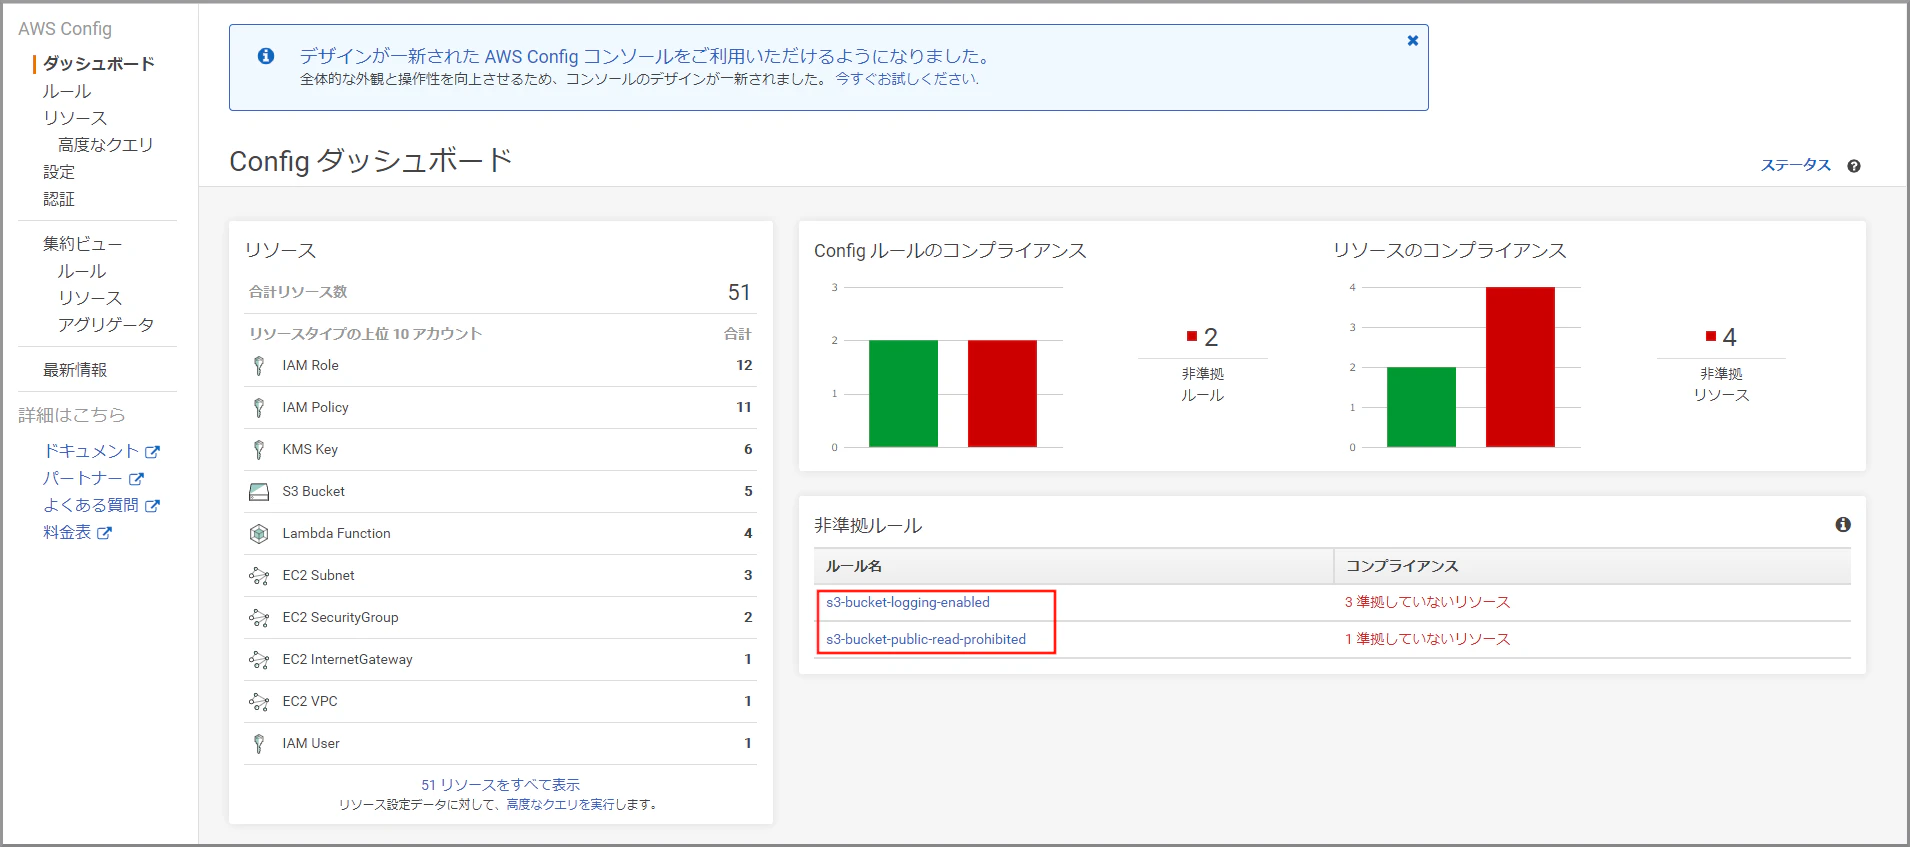Click the Lambda Function resource icon
This screenshot has width=1910, height=847.
pyautogui.click(x=259, y=534)
